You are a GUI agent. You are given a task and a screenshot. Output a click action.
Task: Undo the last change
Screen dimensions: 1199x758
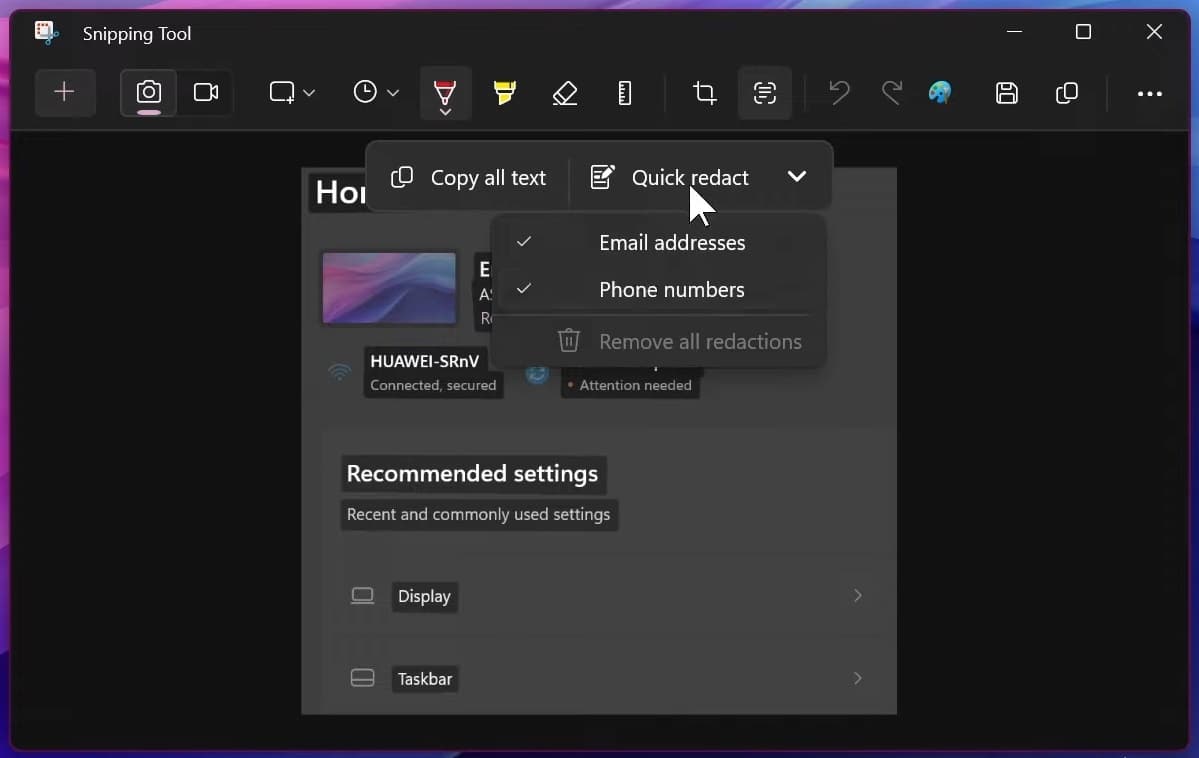point(838,92)
